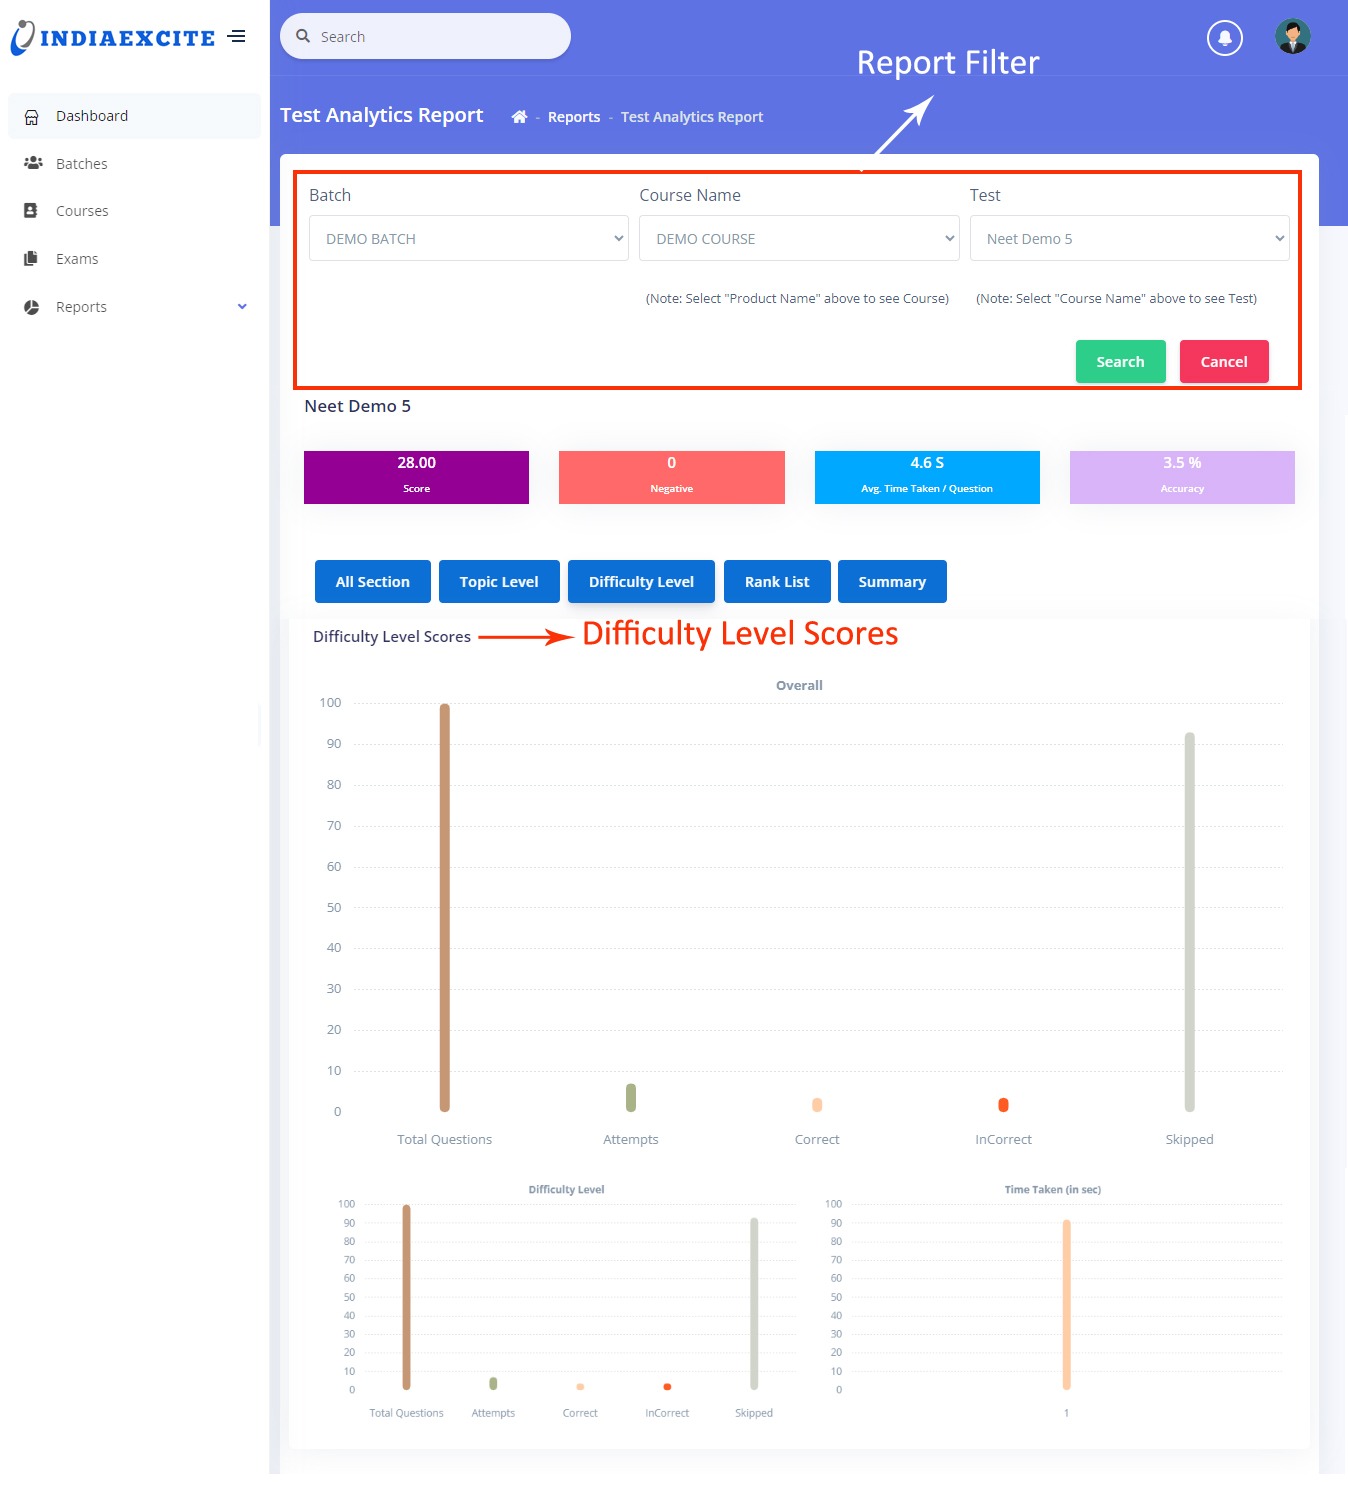Open the Course Name dropdown
This screenshot has width=1348, height=1499.
[x=798, y=239]
